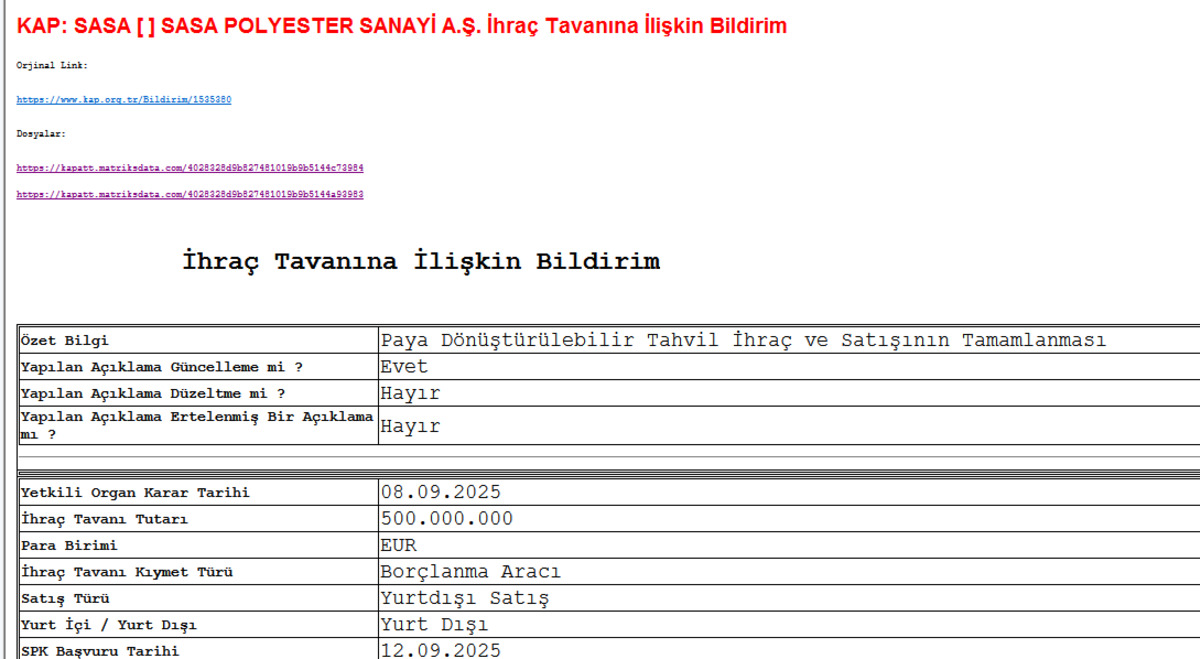The height and width of the screenshot is (659, 1200).
Task: Select the 'EUR' currency value
Action: 398,545
